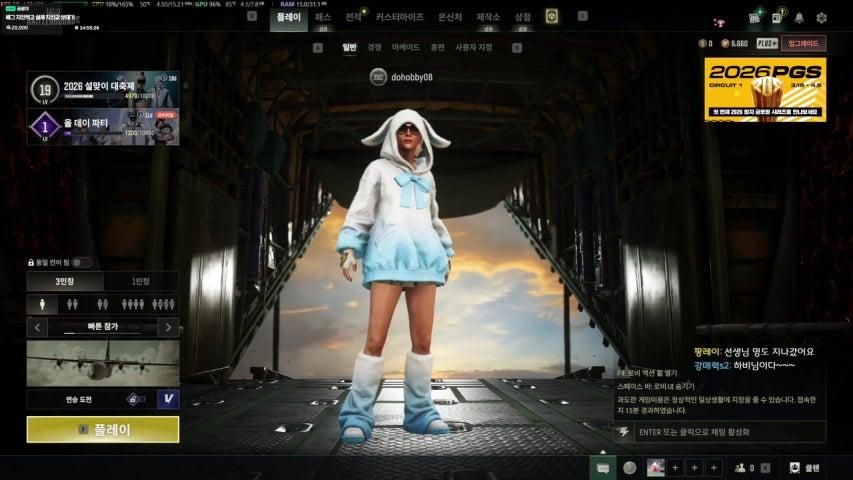Click the chat input field to activate

[720, 432]
